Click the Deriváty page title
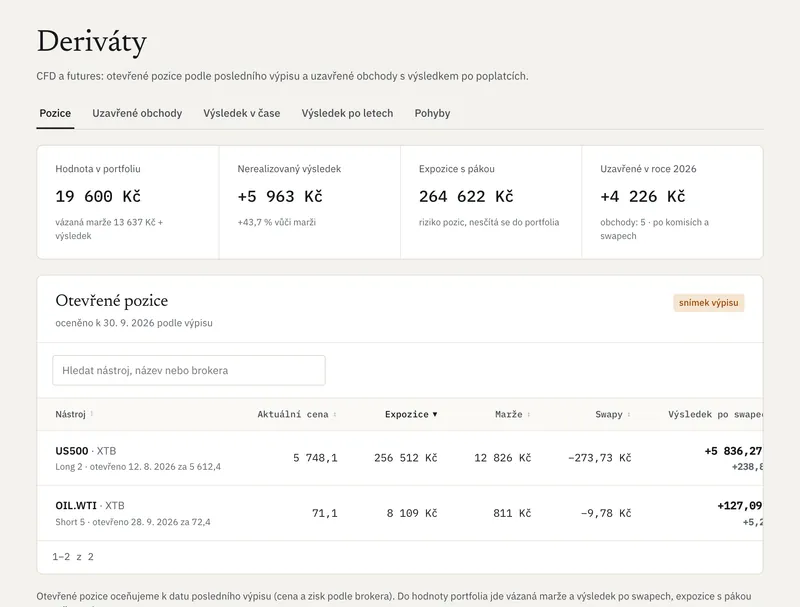The height and width of the screenshot is (607, 800). pyautogui.click(x=92, y=42)
